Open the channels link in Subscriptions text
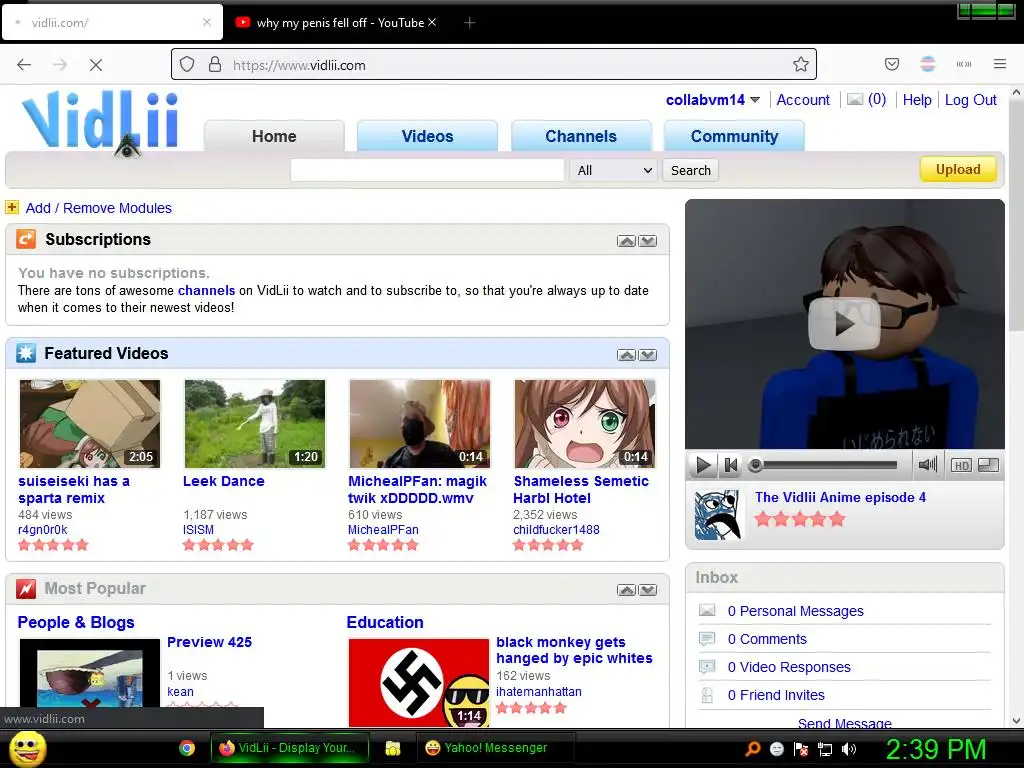 (206, 291)
